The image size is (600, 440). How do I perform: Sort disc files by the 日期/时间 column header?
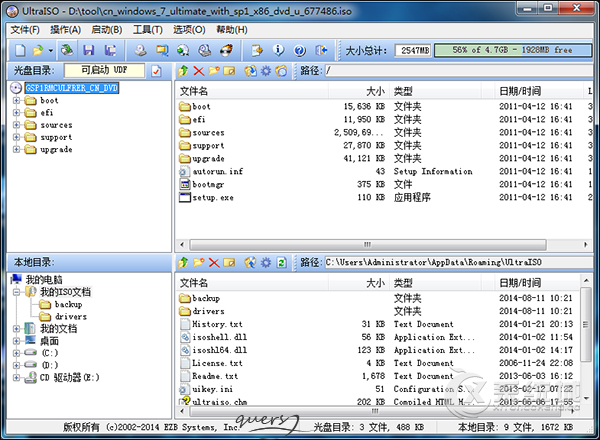click(x=539, y=91)
